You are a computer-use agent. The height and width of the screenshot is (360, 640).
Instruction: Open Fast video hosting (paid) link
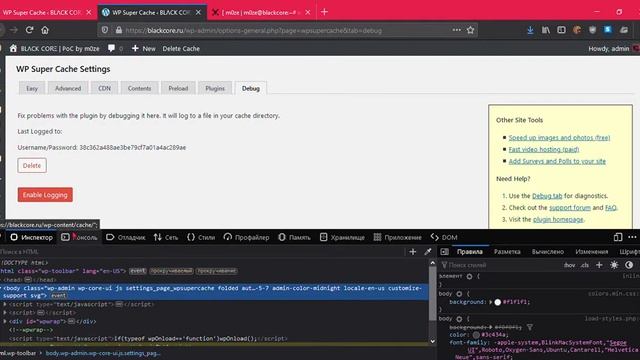click(x=544, y=149)
